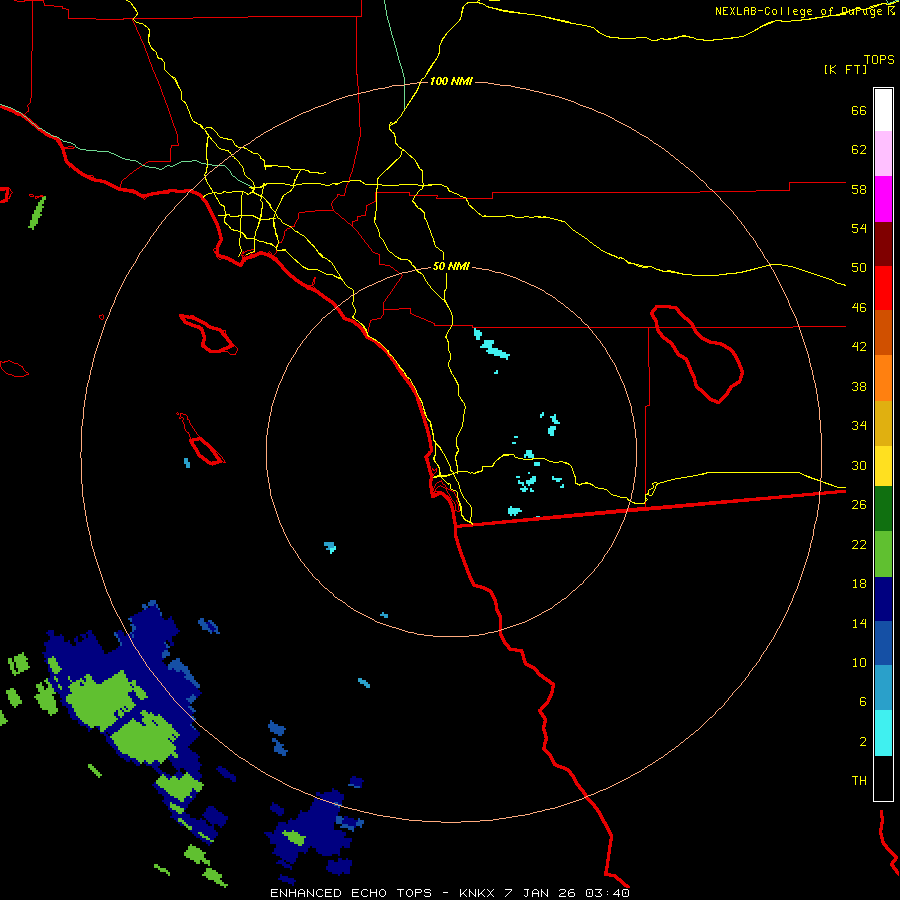Screen dimensions: 900x900
Task: Click the cyan 10 kft legend swatch
Action: tap(883, 733)
